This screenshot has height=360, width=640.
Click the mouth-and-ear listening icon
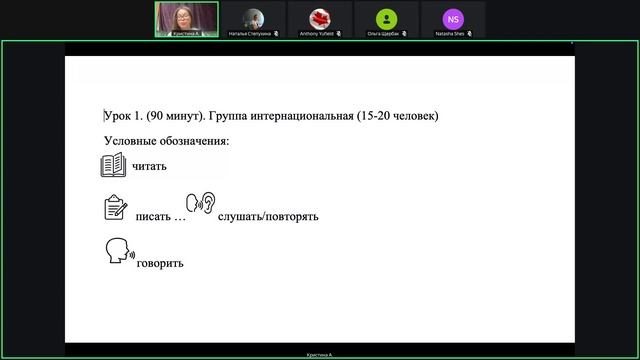200,203
